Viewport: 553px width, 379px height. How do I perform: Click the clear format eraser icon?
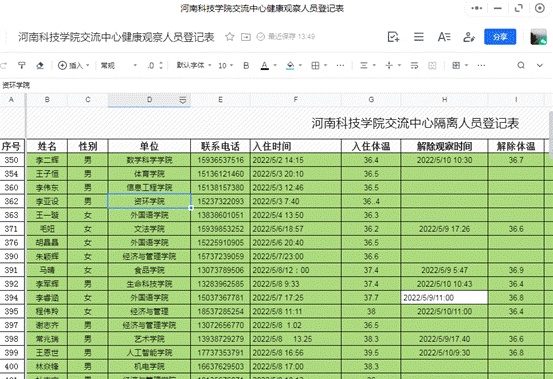pyautogui.click(x=40, y=65)
